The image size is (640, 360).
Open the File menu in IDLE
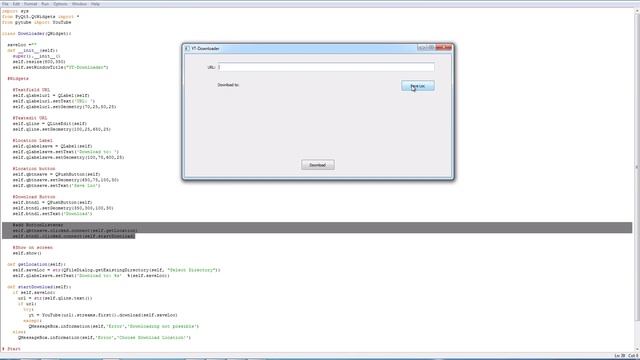point(5,4)
